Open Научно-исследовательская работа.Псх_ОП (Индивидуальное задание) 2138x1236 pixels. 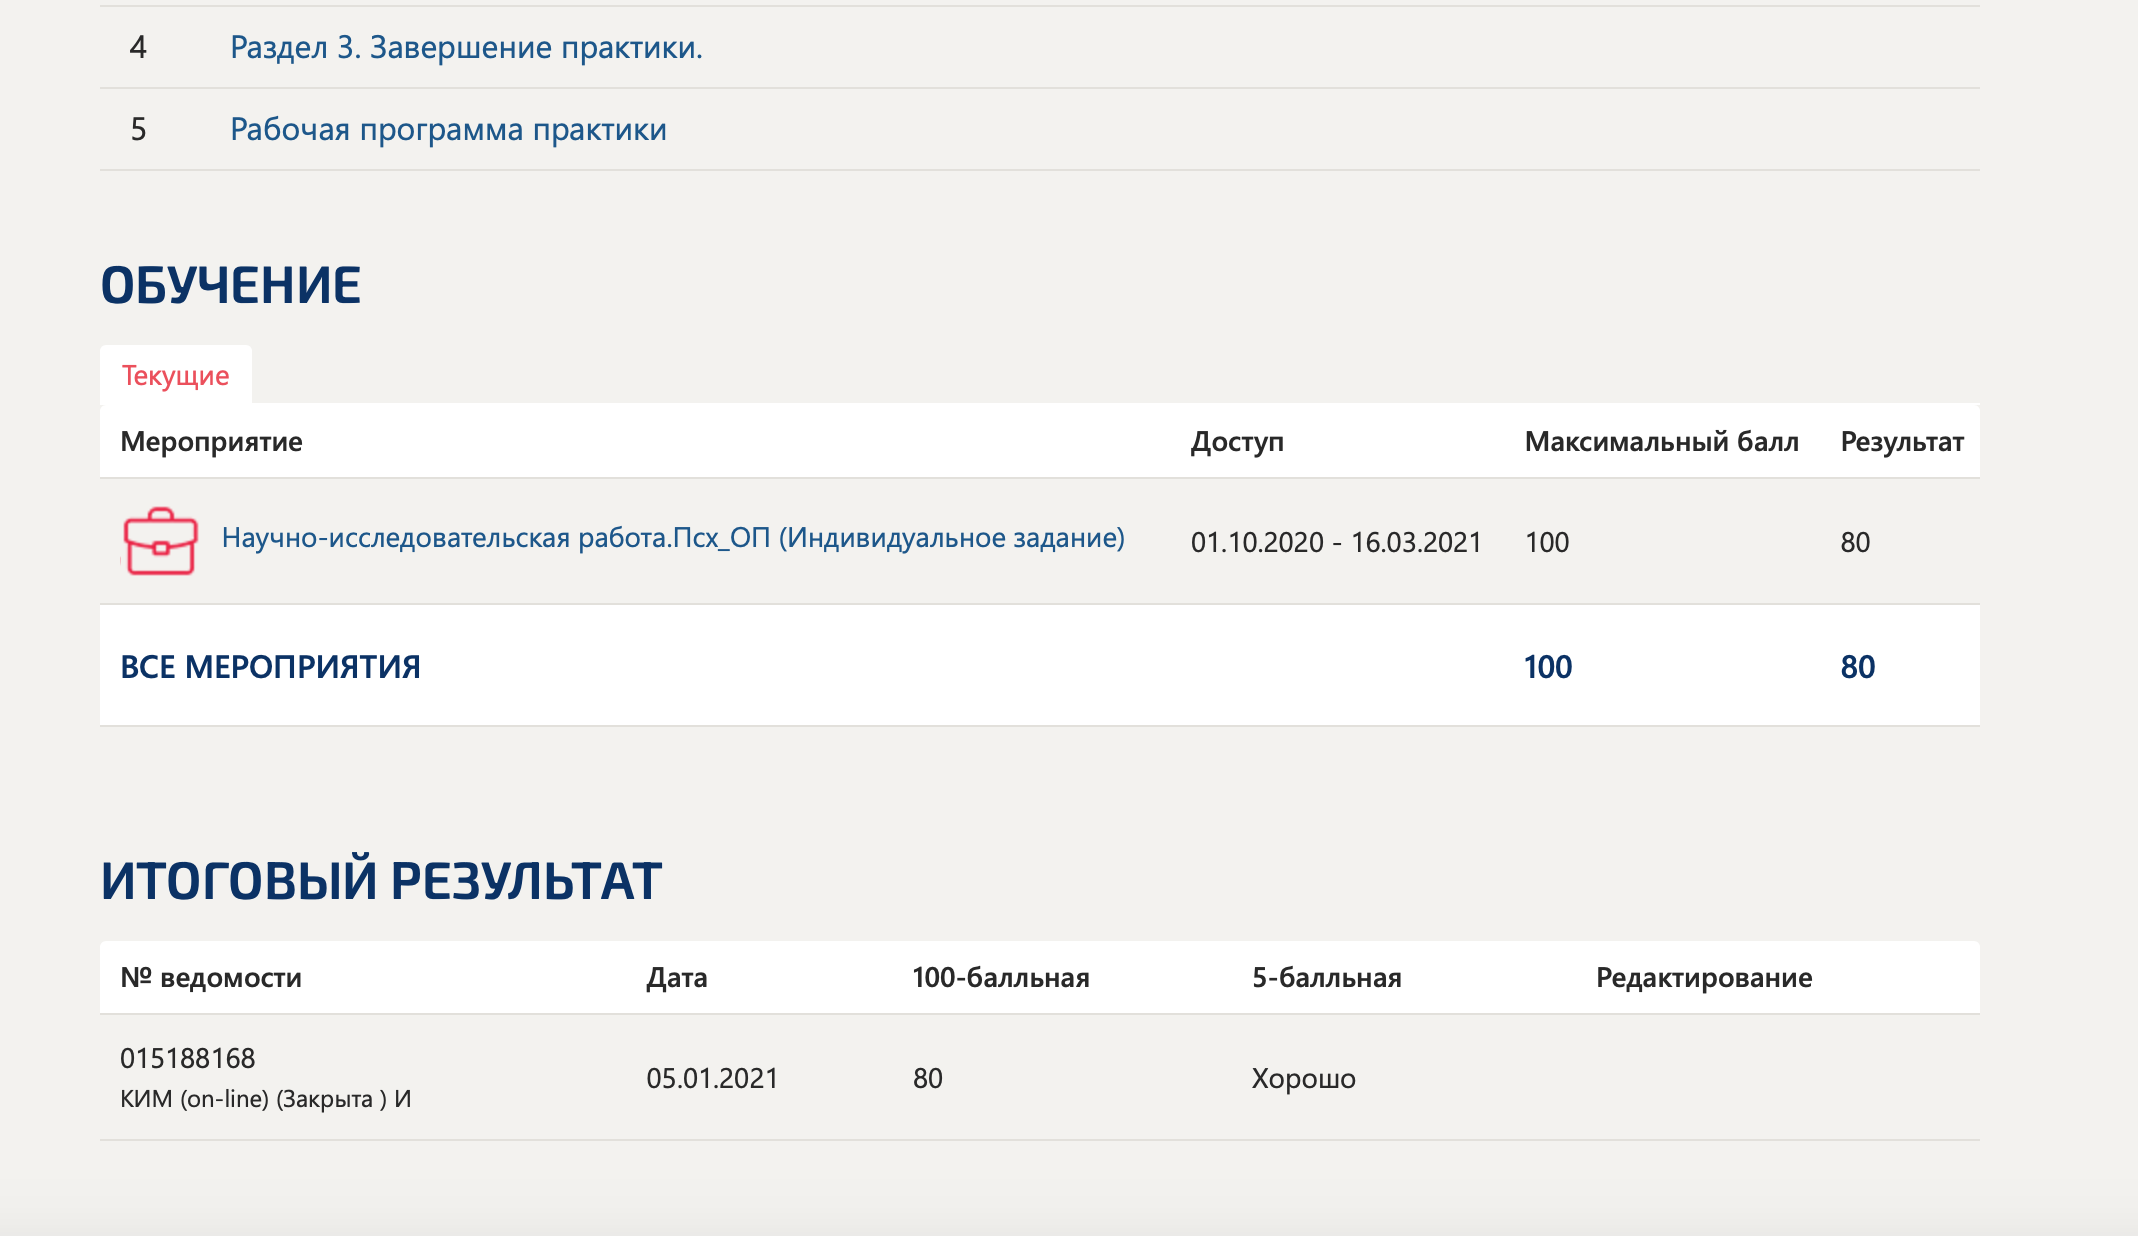[673, 538]
